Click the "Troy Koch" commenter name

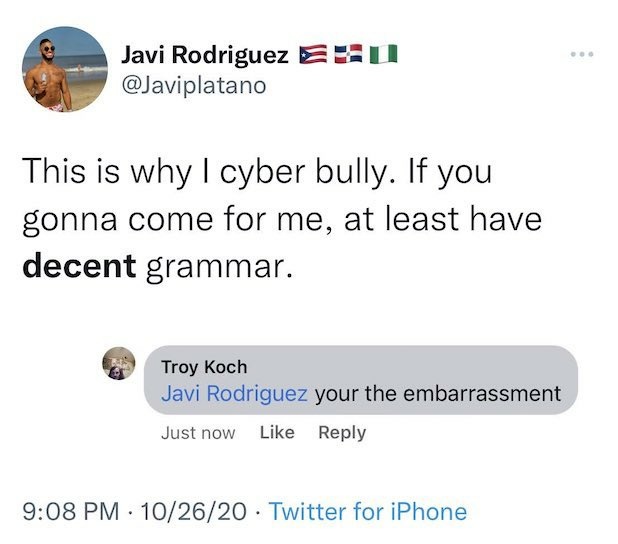(203, 367)
